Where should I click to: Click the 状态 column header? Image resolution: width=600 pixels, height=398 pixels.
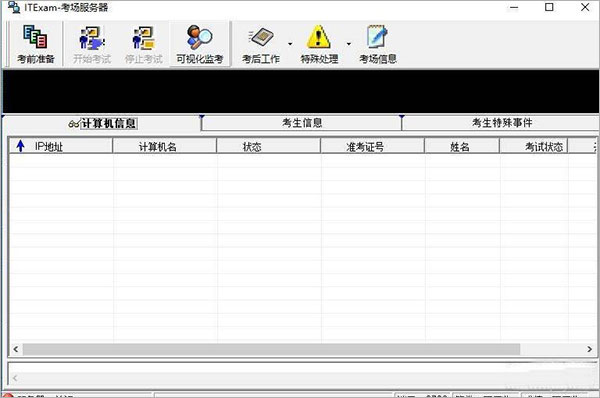(x=269, y=146)
